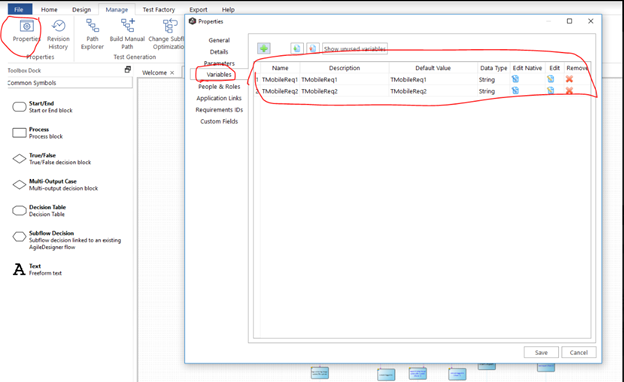The image size is (624, 382).
Task: Sort by the Name column header
Action: click(280, 68)
